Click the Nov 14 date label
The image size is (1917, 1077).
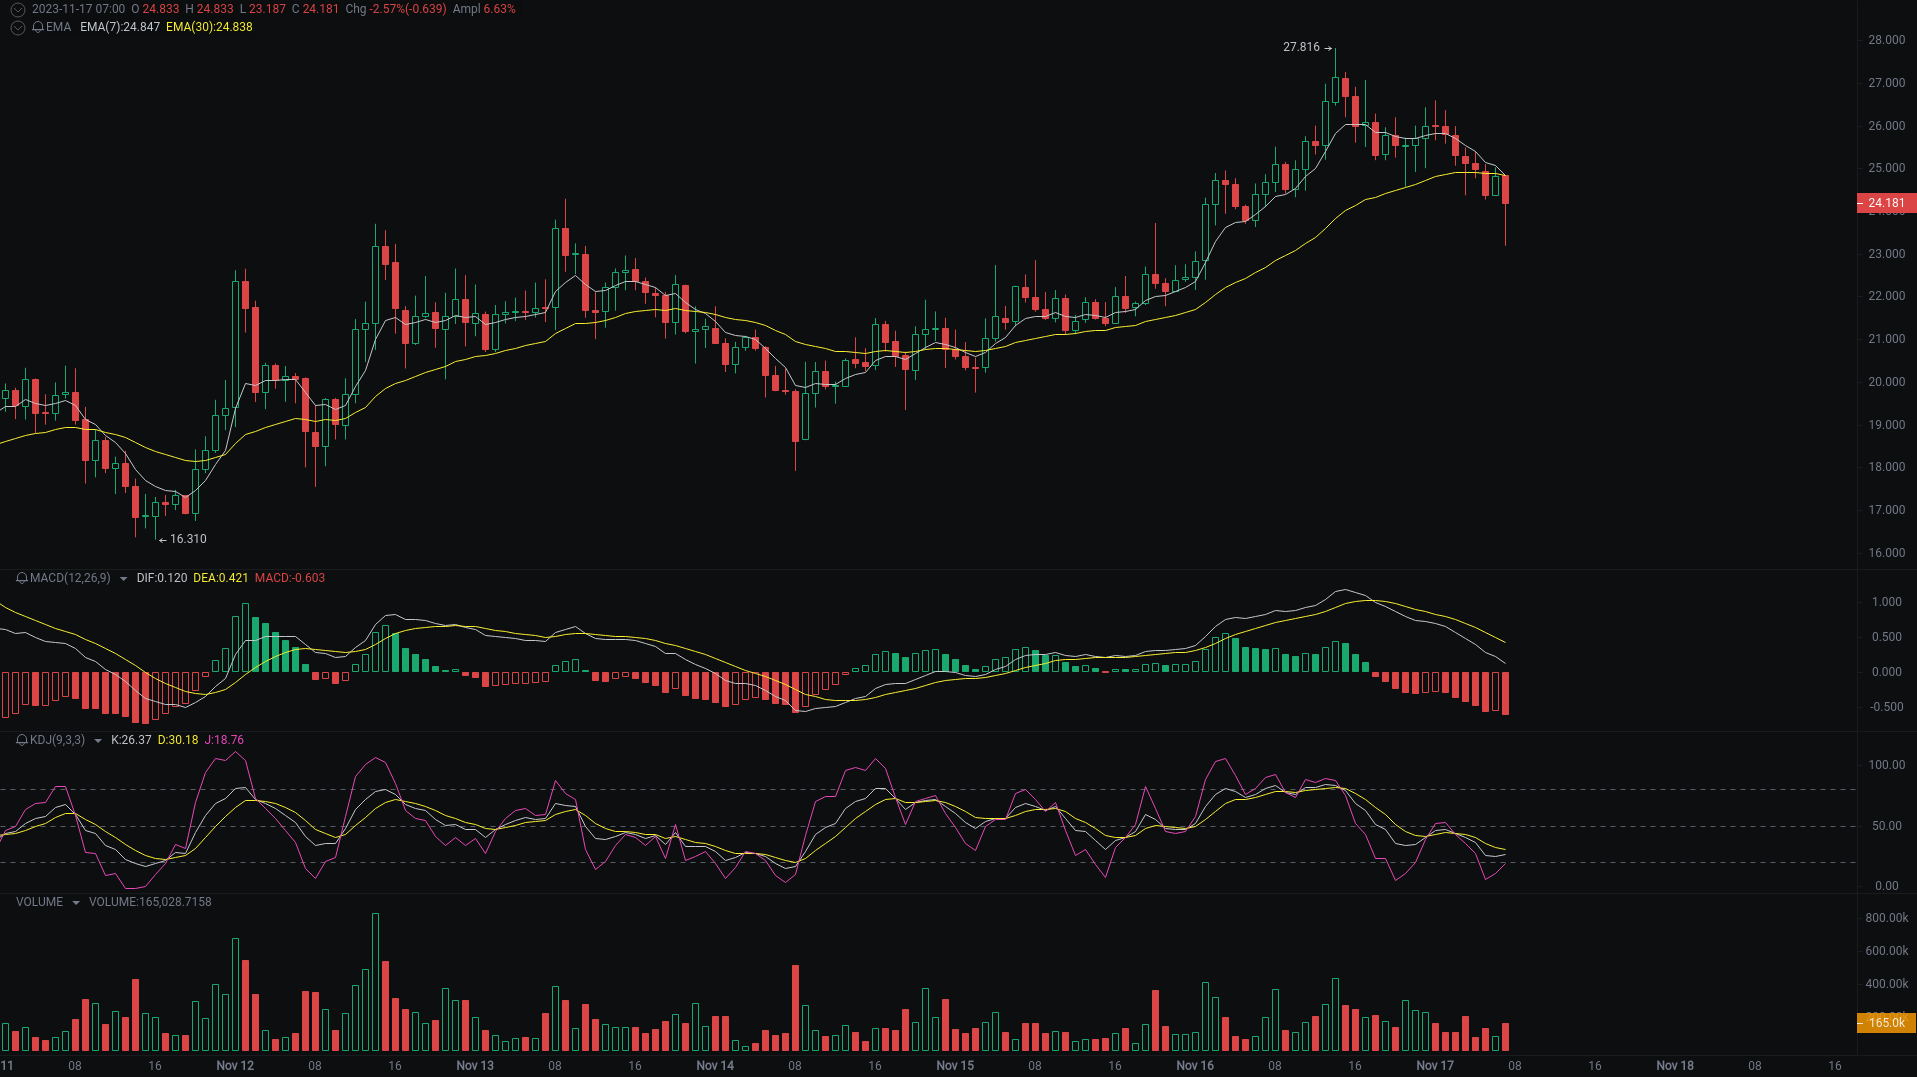point(715,1066)
